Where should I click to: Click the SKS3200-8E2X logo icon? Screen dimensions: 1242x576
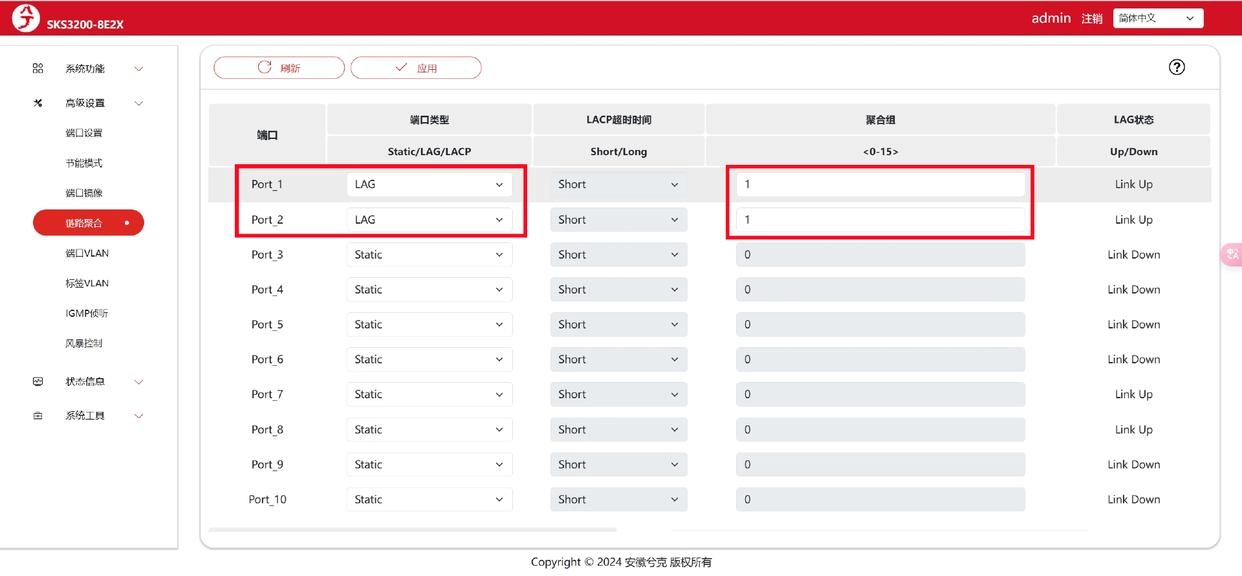click(25, 17)
